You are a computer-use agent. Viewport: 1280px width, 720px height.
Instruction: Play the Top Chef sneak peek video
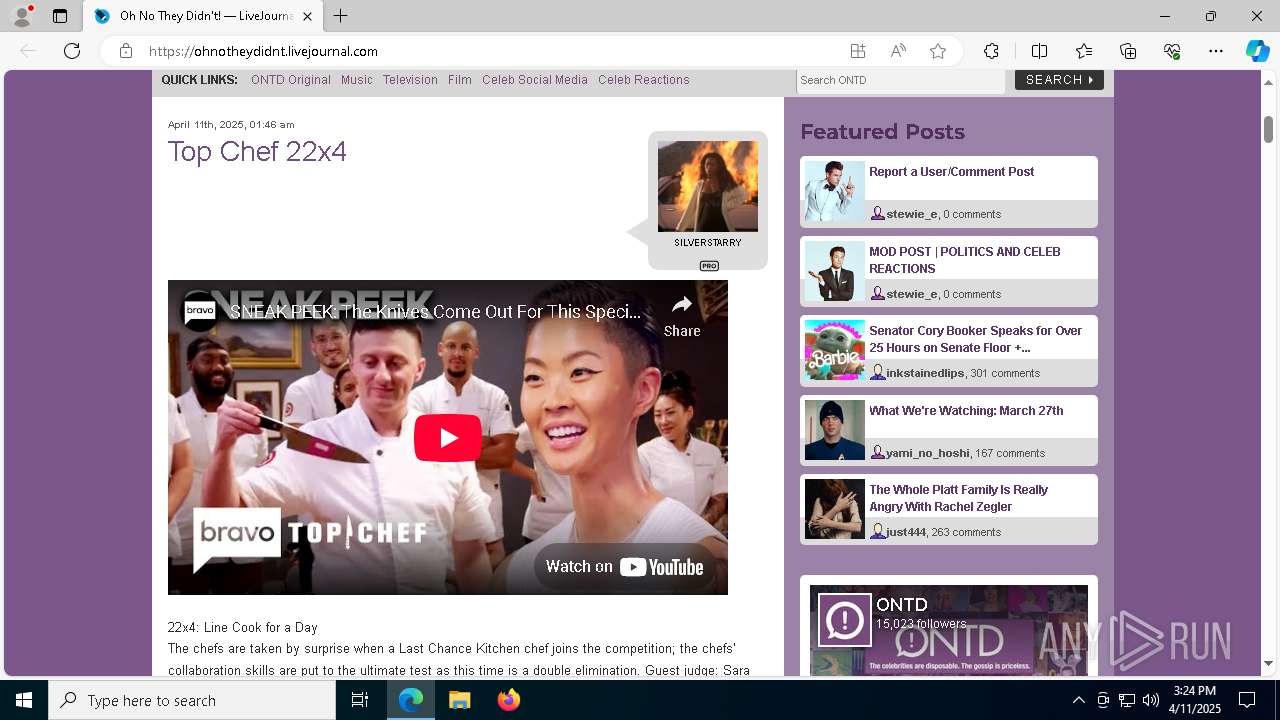pos(448,438)
